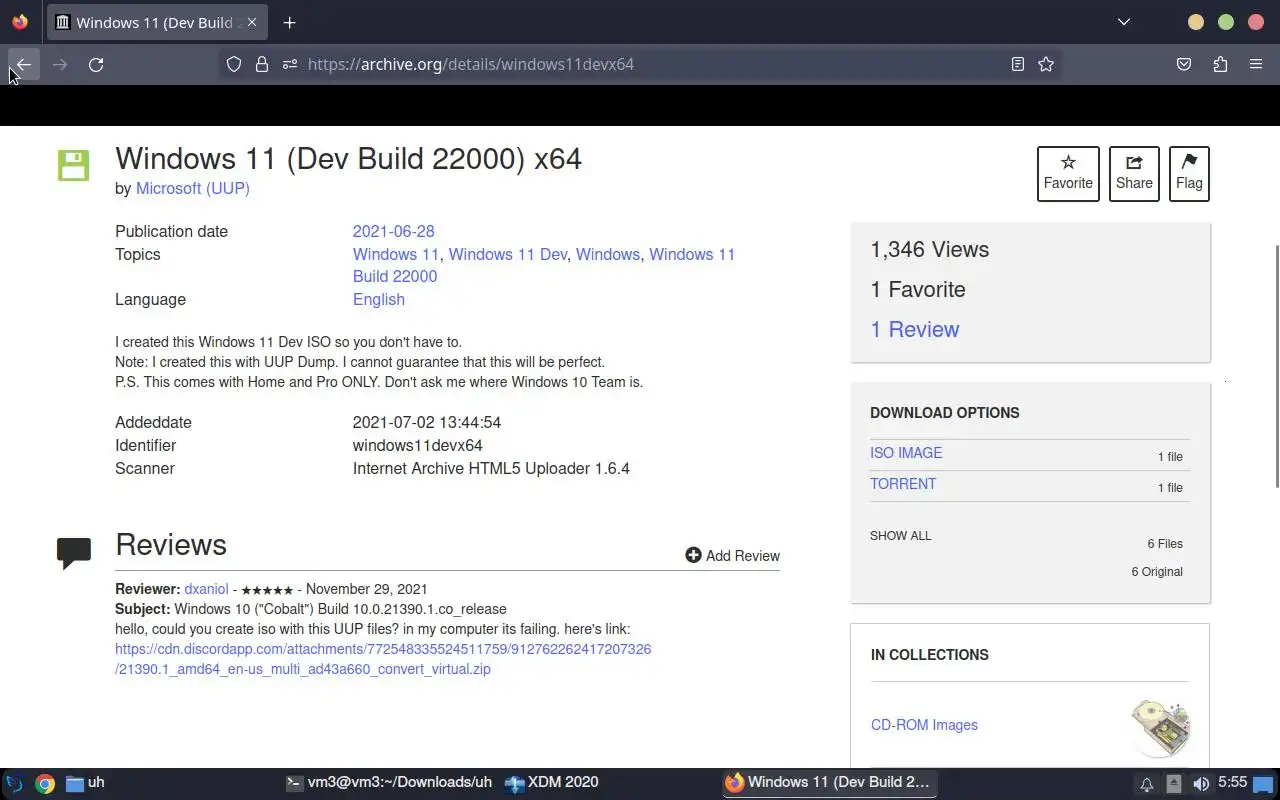Open the Microsoft (UUP) creator link

click(x=193, y=188)
